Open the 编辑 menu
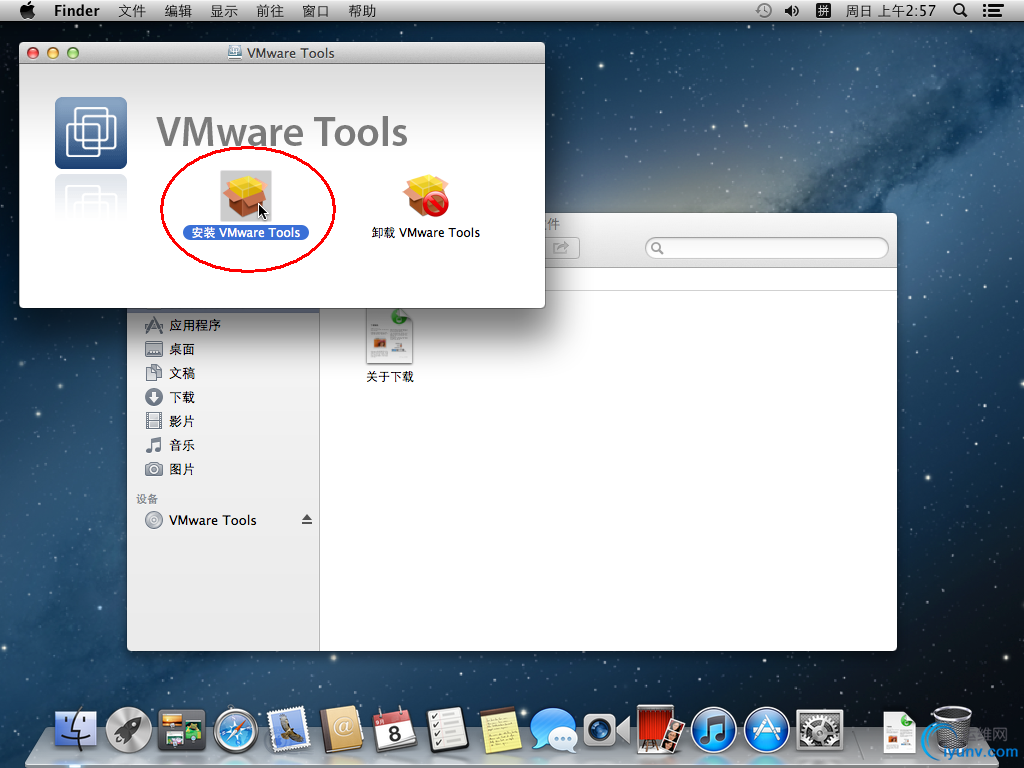The width and height of the screenshot is (1024, 768). (x=178, y=10)
